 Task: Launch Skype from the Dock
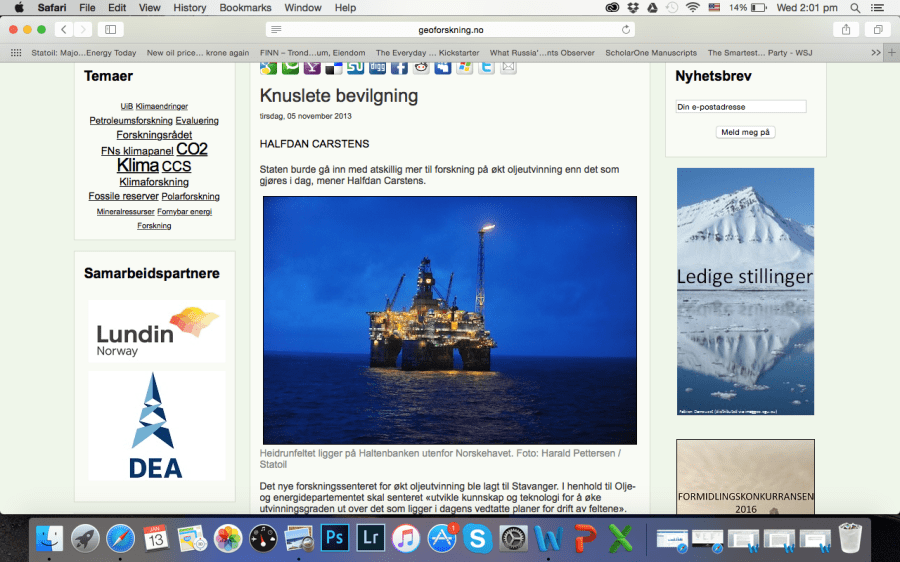click(x=478, y=538)
